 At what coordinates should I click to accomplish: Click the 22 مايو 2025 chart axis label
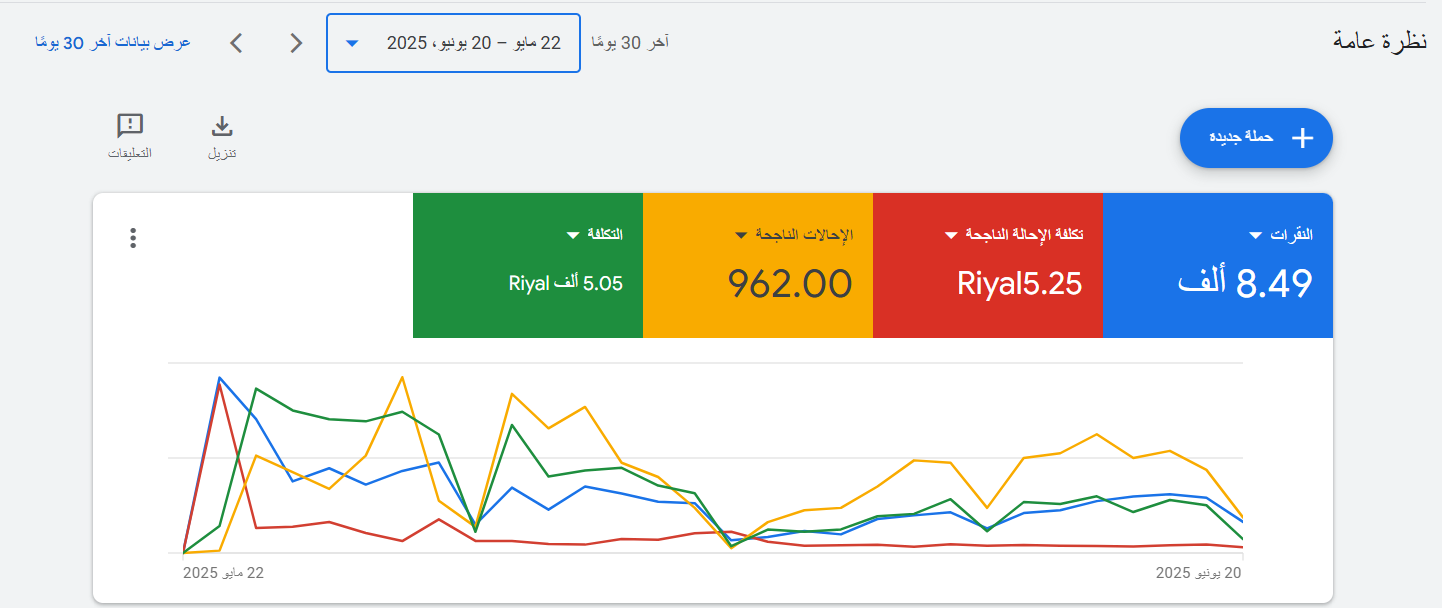point(223,573)
